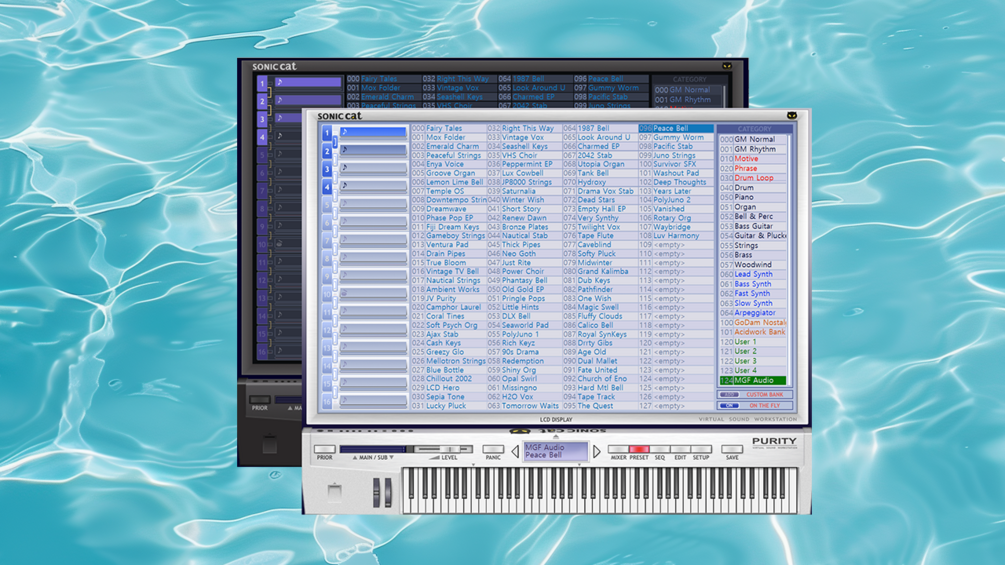Click previous preset left arrow beside LCD
Viewport: 1005px width, 565px height.
(x=515, y=452)
